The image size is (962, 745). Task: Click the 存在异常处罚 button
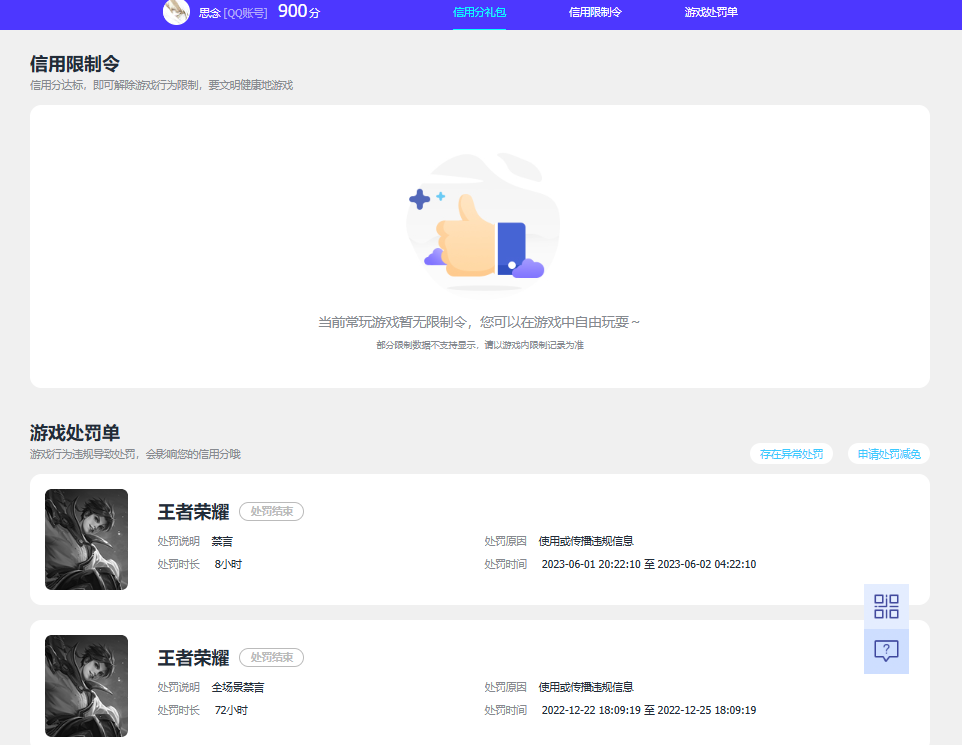(791, 454)
